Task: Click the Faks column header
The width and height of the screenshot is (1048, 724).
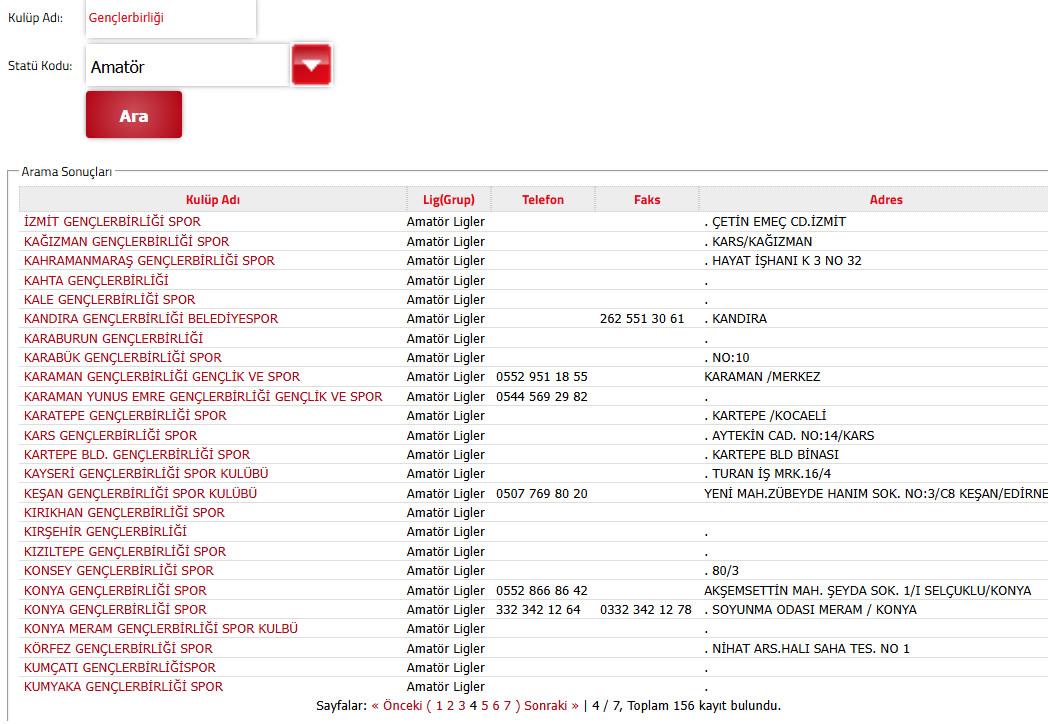Action: point(647,200)
